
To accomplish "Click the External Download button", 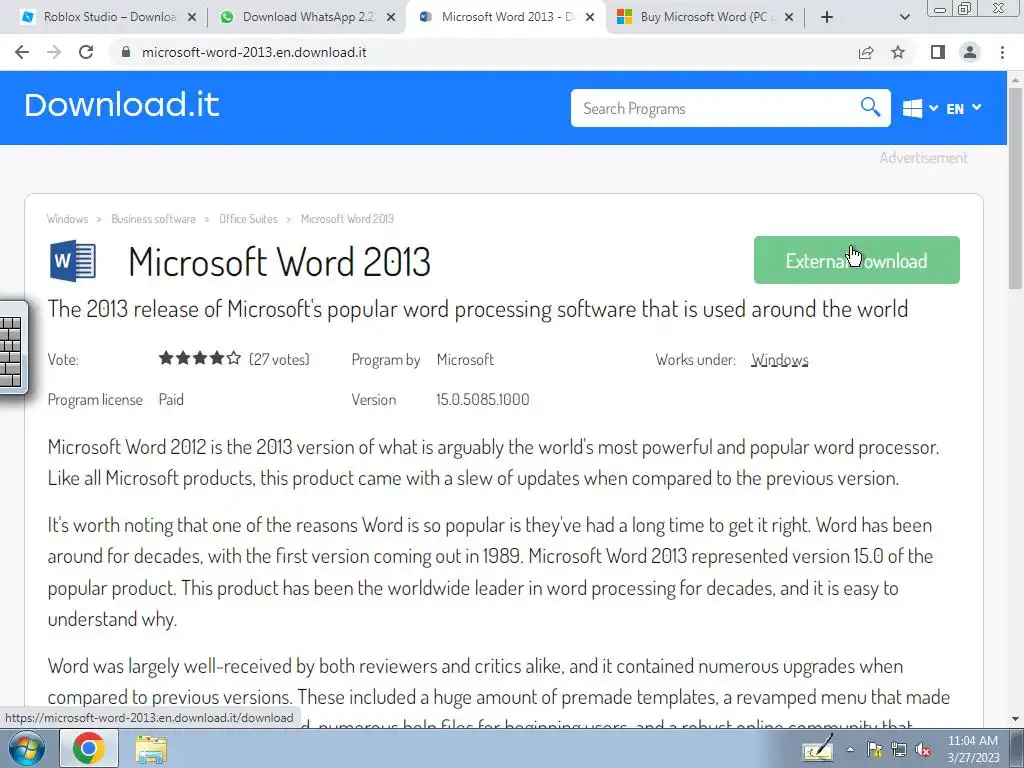I will coord(857,260).
